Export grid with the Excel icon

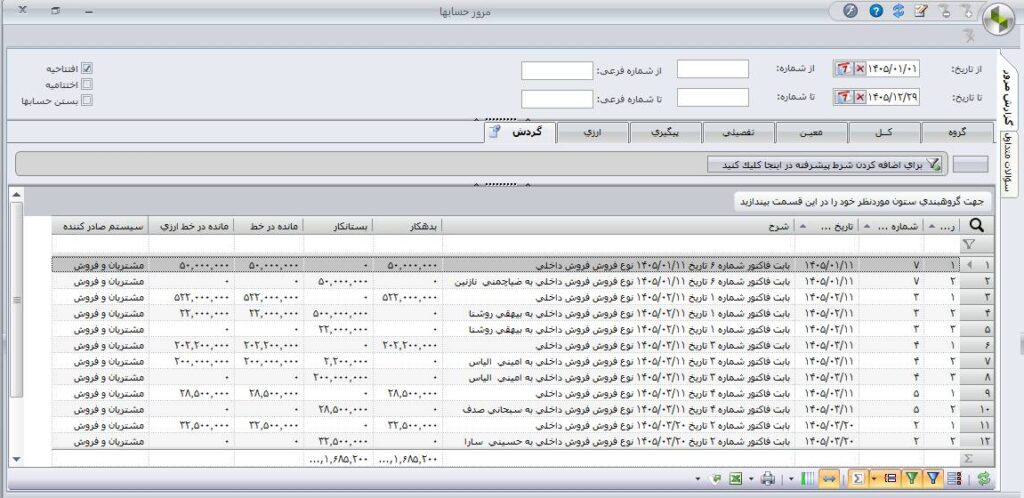point(735,478)
